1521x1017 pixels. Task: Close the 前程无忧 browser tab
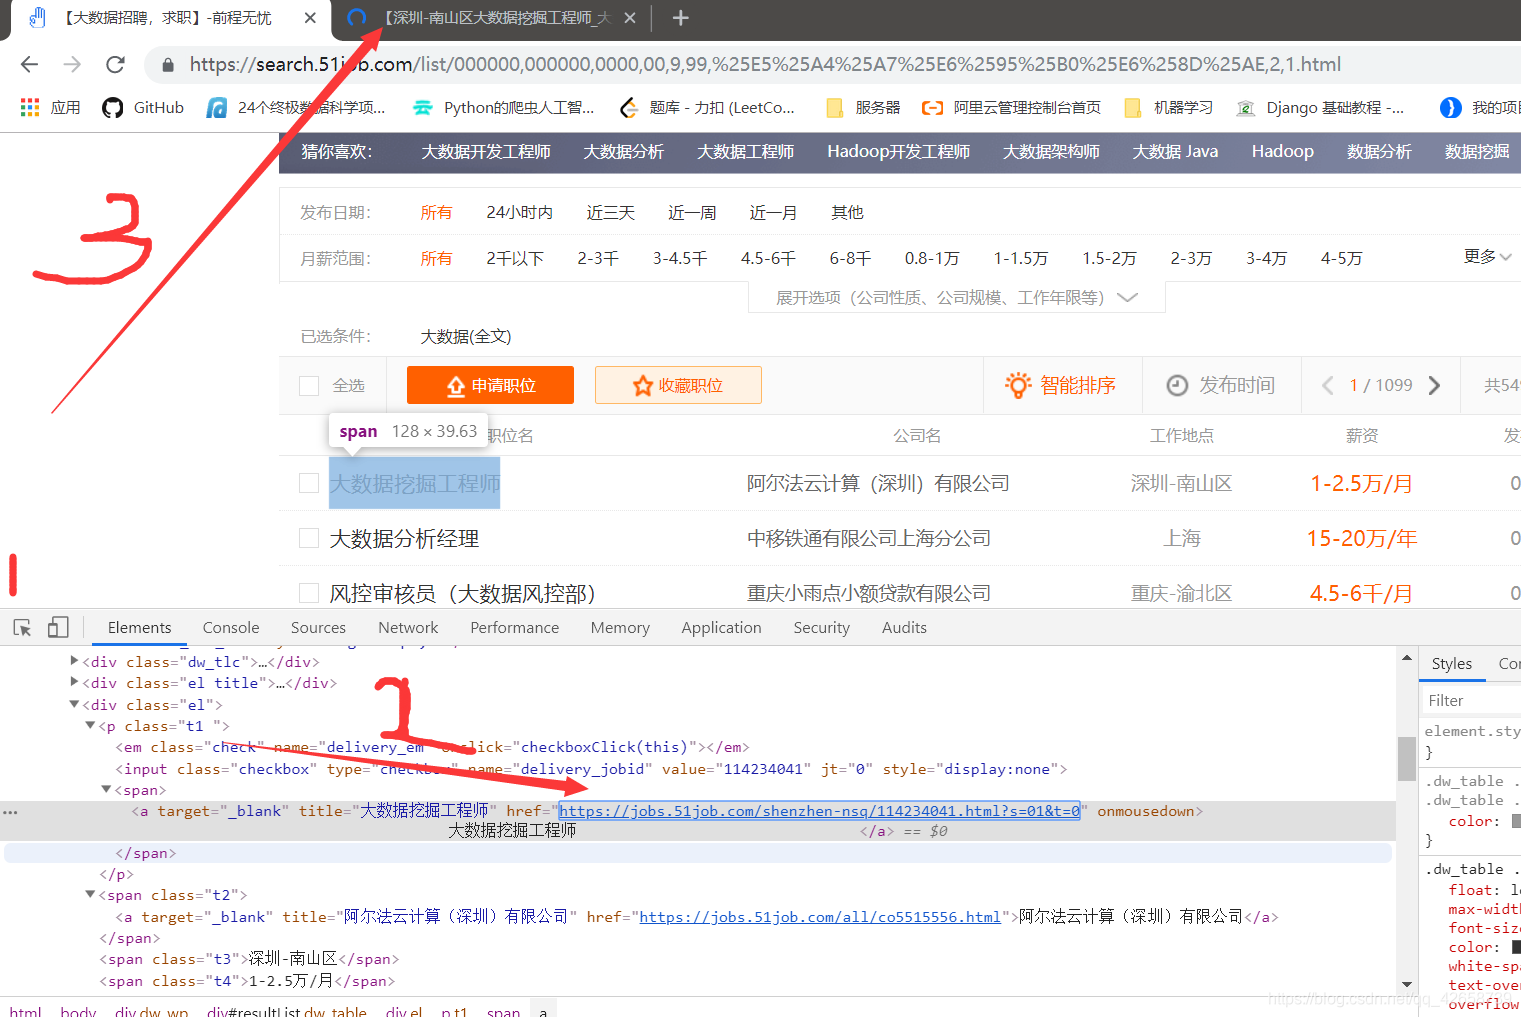(310, 18)
